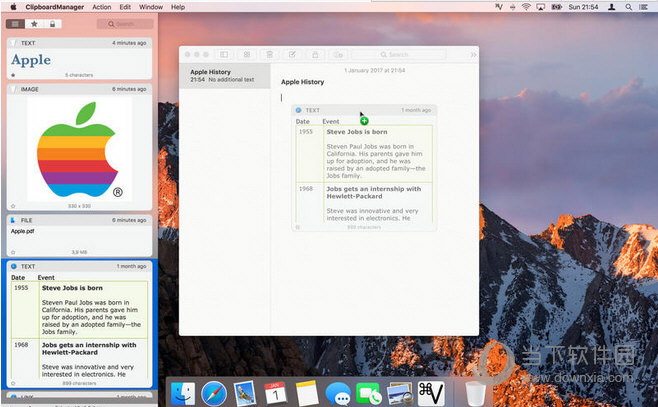Viewport: 658px width, 407px height.
Task: Switch to all clippings list view
Action: coord(16,24)
